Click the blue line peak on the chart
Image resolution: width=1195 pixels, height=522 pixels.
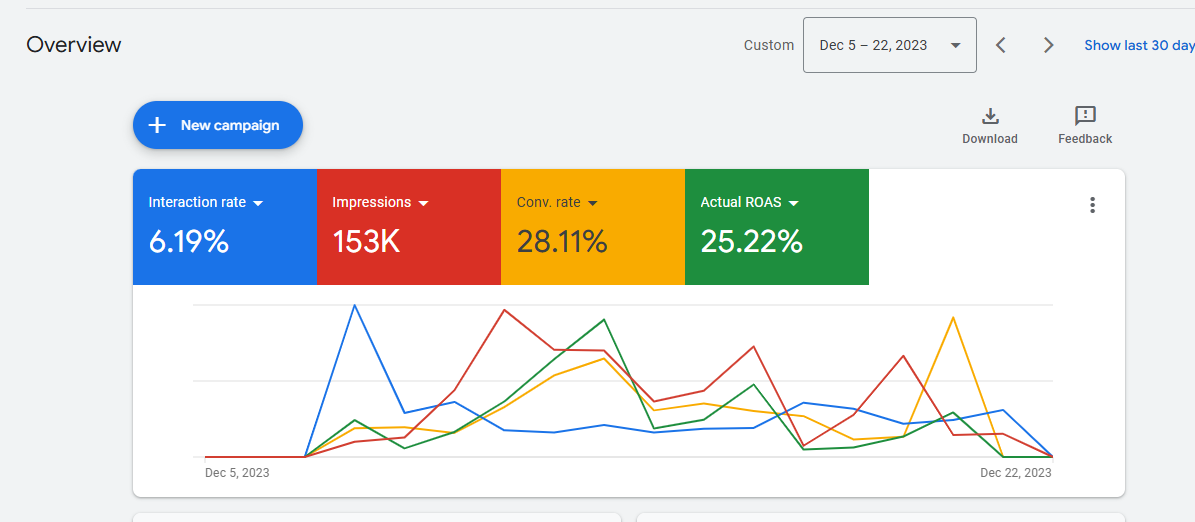coord(355,305)
